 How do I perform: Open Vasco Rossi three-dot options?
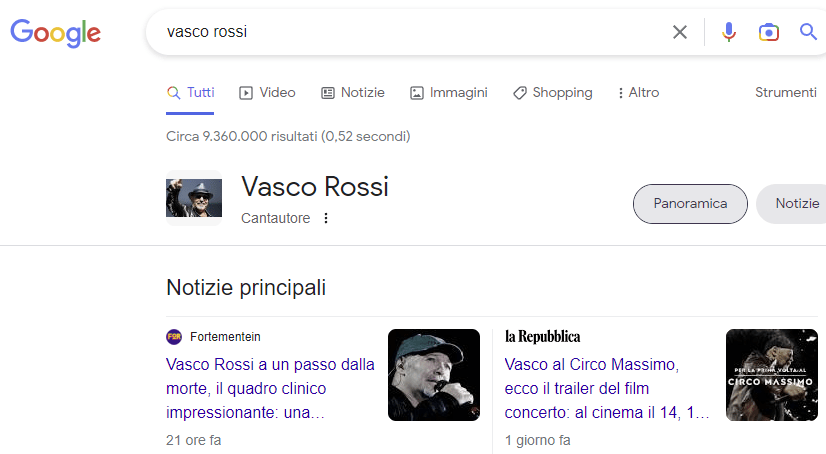click(x=326, y=218)
